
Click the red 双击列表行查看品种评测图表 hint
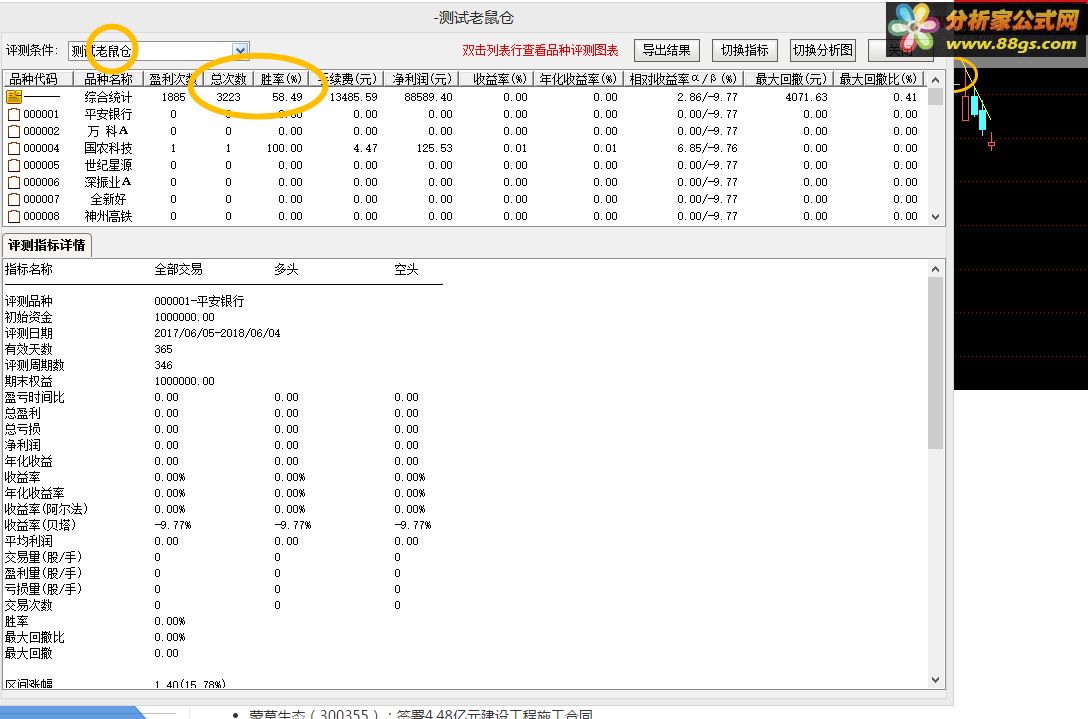click(540, 50)
